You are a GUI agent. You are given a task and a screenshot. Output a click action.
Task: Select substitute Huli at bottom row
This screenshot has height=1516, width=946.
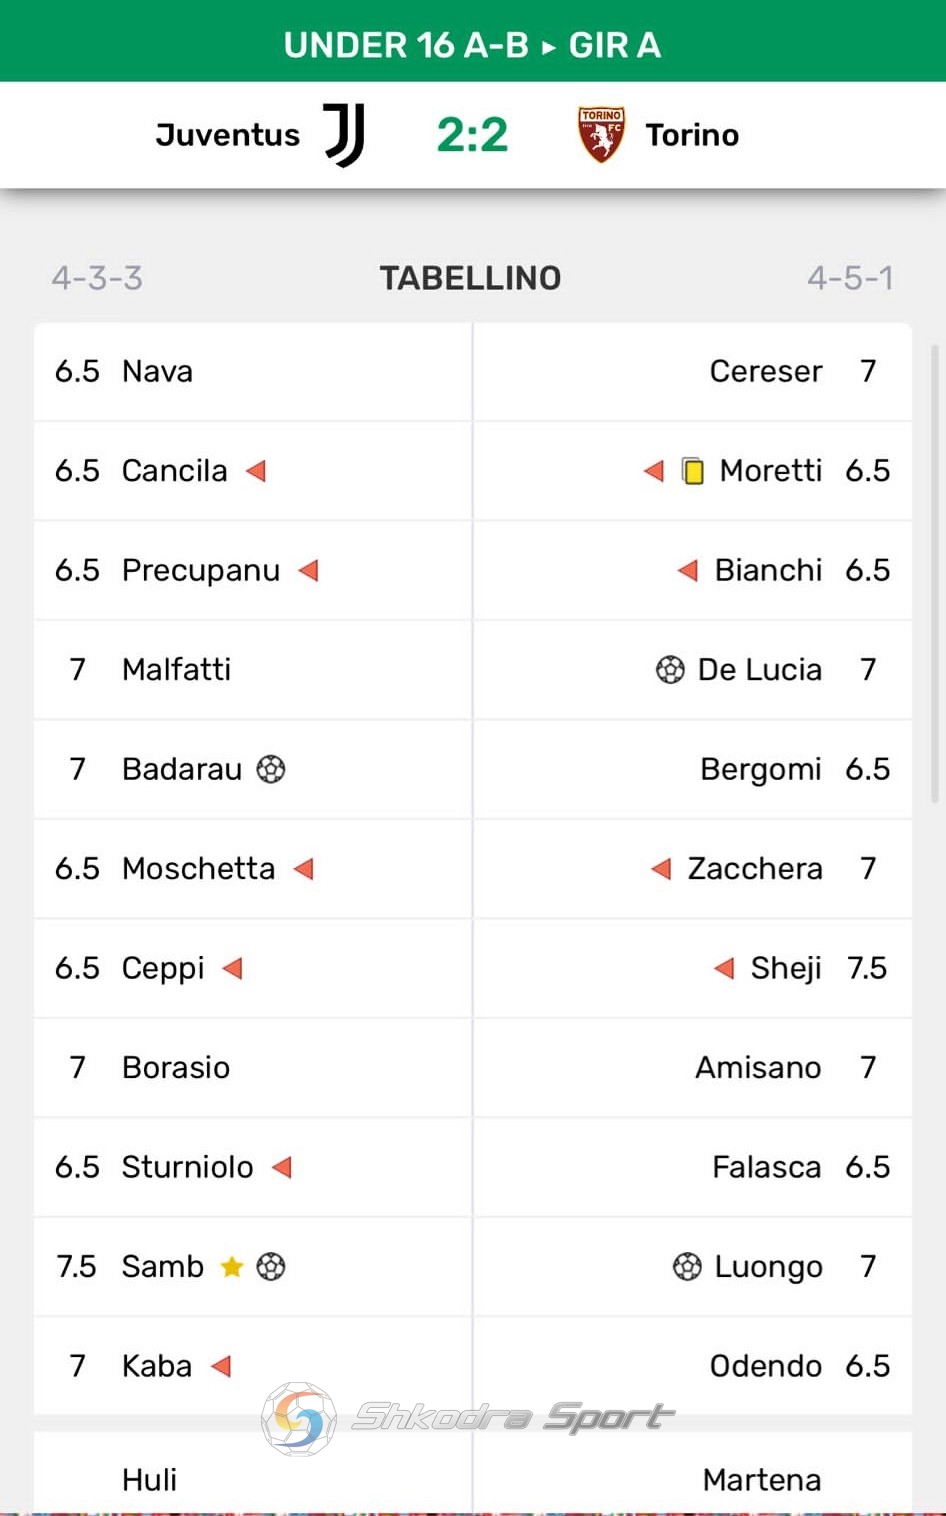[149, 1479]
